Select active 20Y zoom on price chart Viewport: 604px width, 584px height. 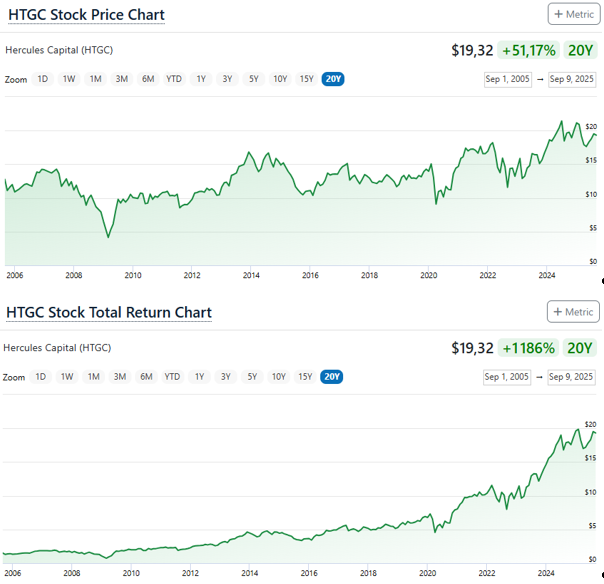(x=332, y=79)
